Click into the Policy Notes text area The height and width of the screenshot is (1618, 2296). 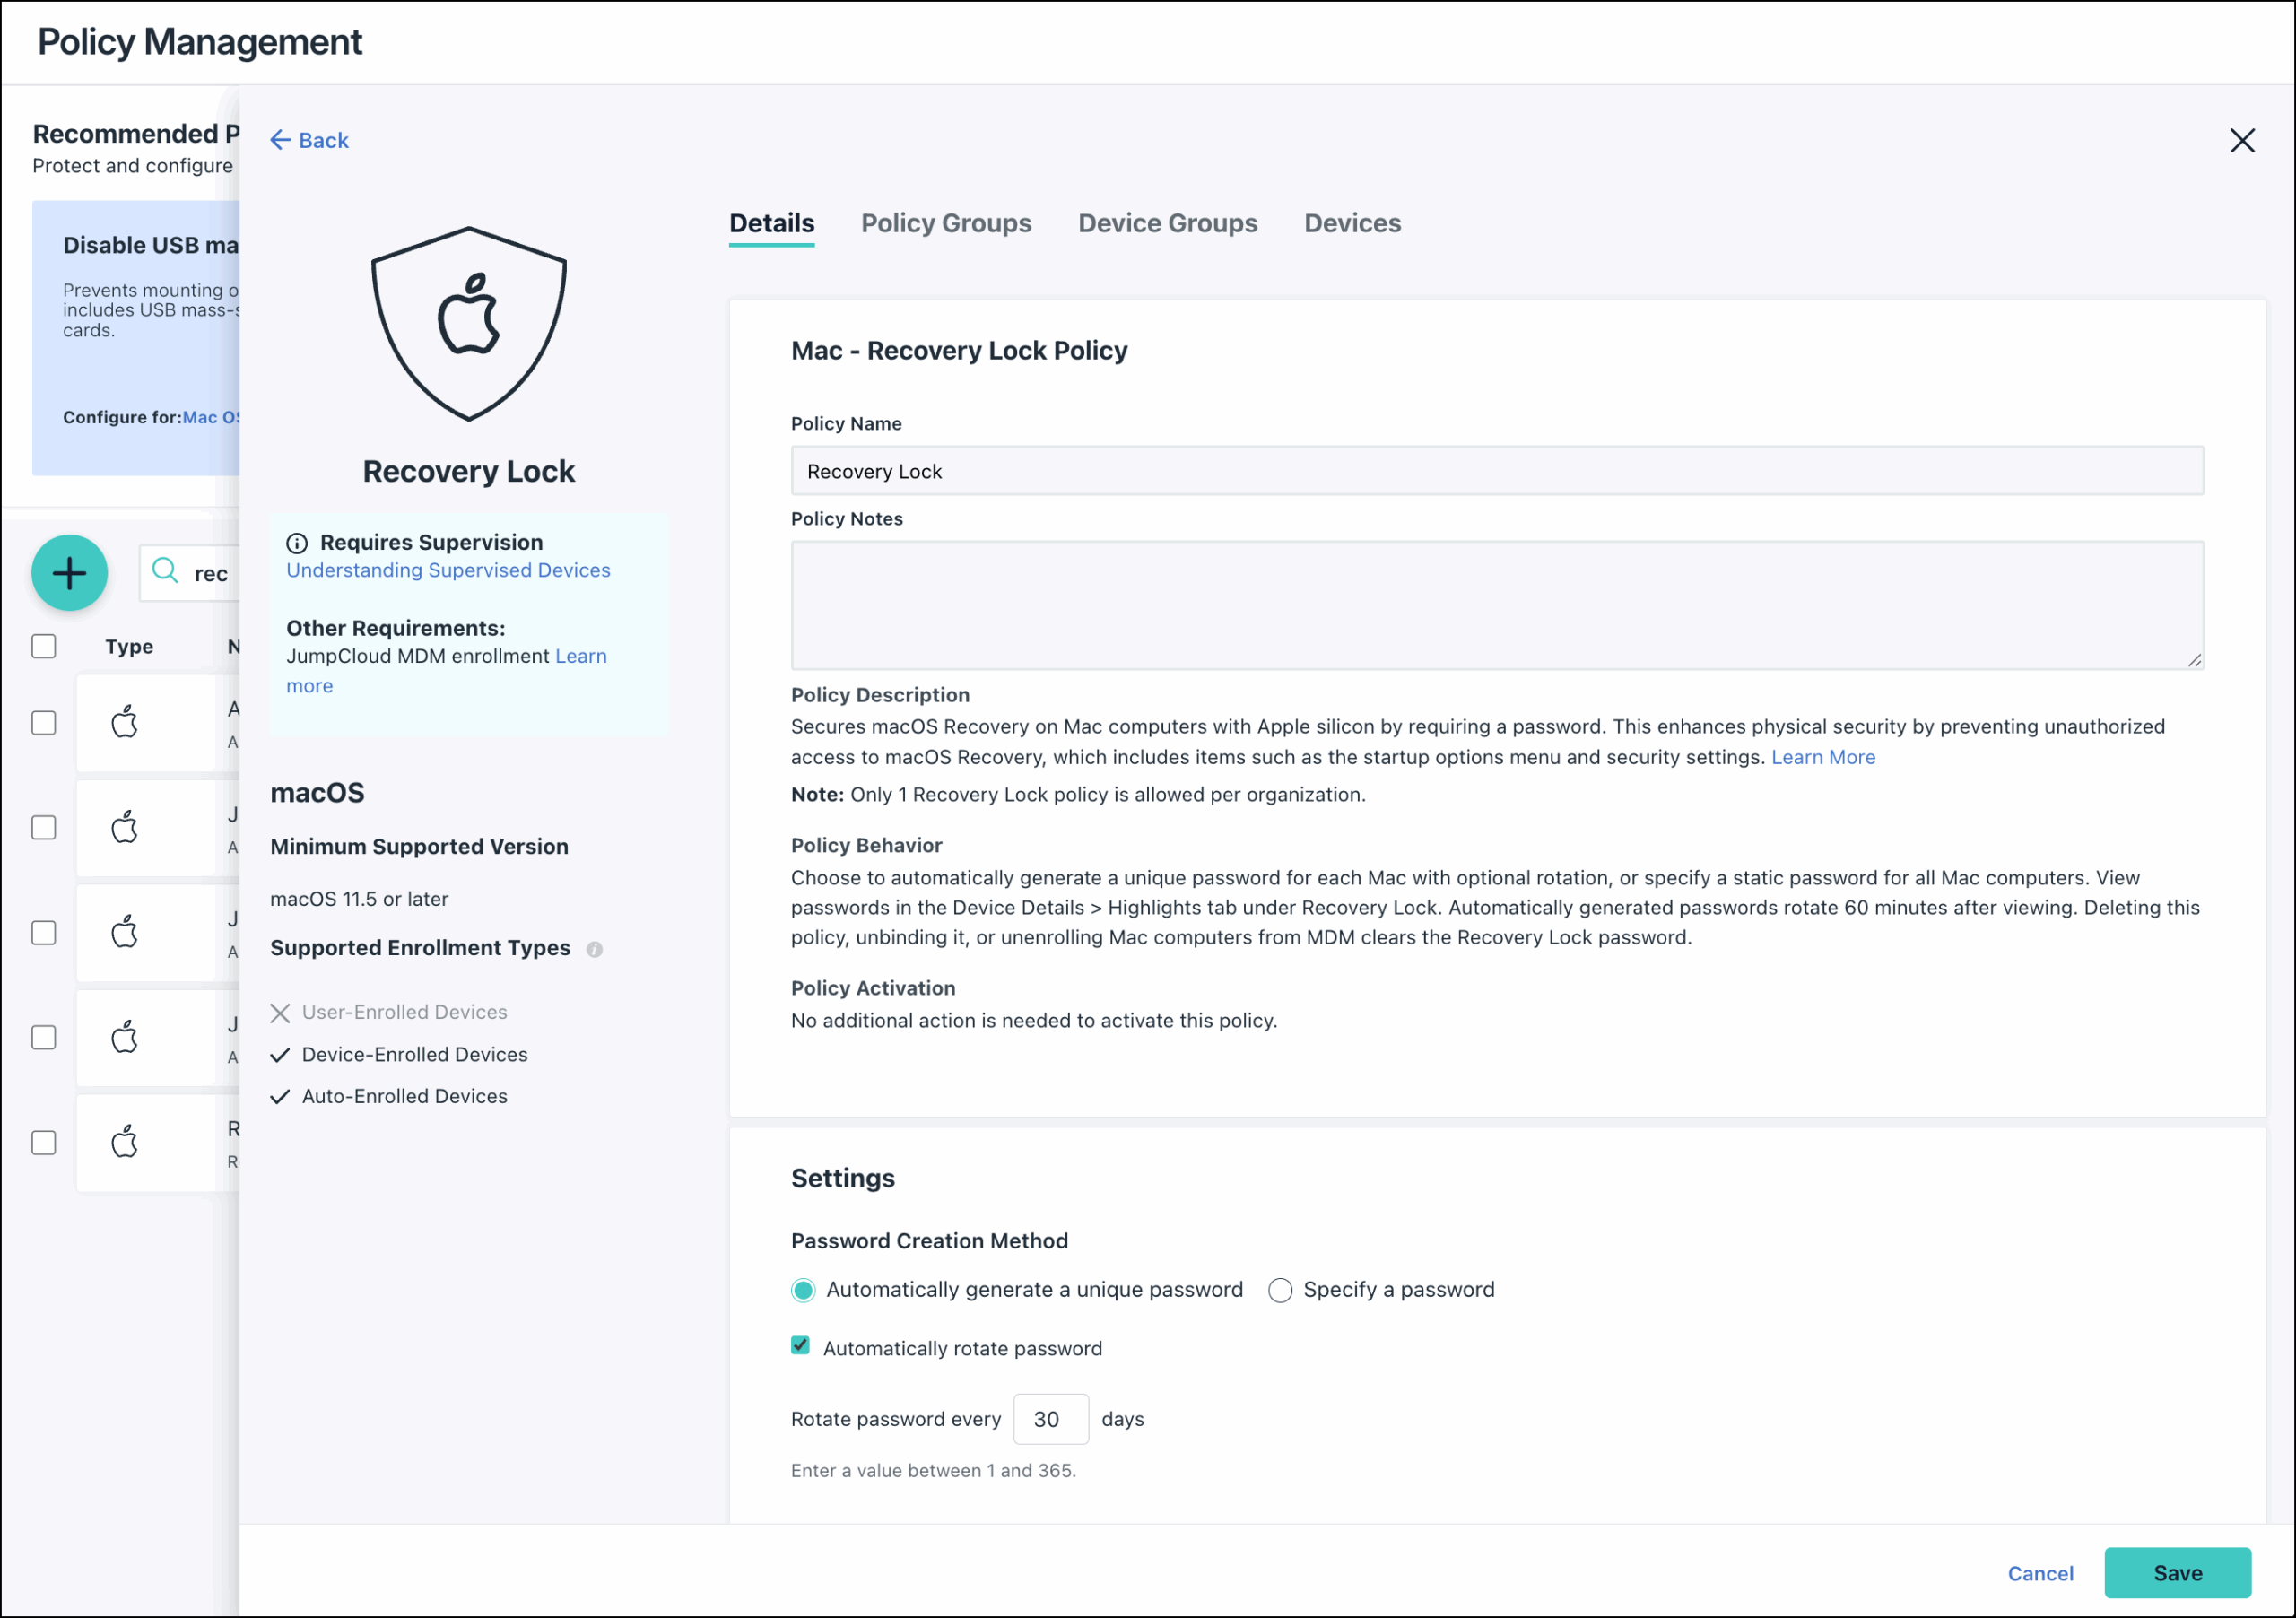point(1496,605)
